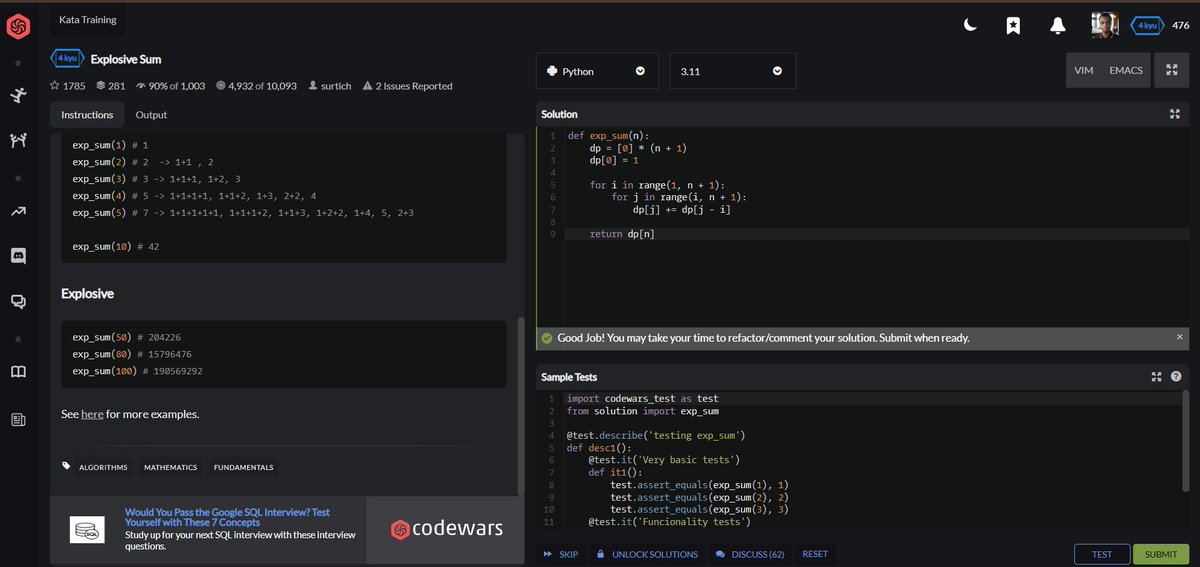The height and width of the screenshot is (567, 1200).
Task: Open the Sample Tests help icon
Action: click(1176, 377)
